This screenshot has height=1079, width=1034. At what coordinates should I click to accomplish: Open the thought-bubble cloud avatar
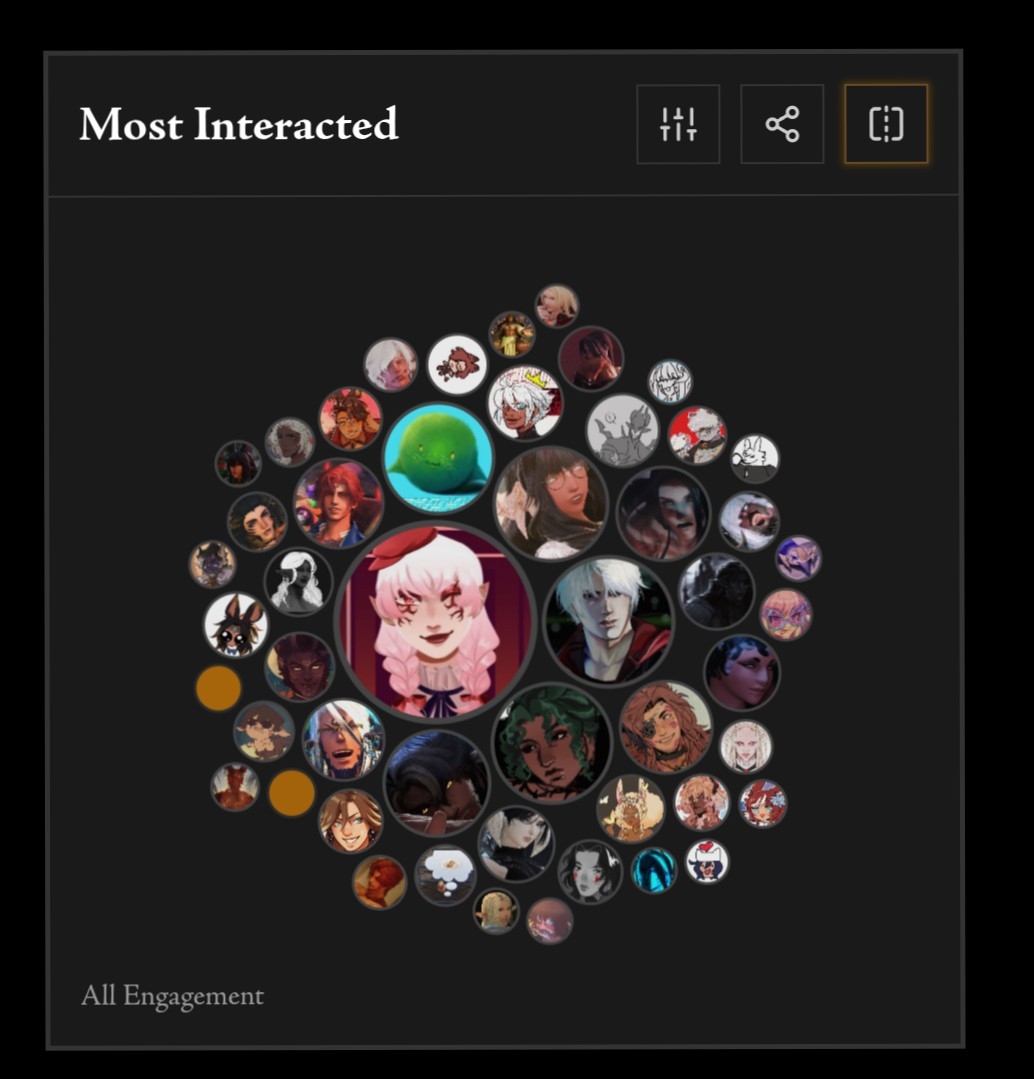coord(445,875)
